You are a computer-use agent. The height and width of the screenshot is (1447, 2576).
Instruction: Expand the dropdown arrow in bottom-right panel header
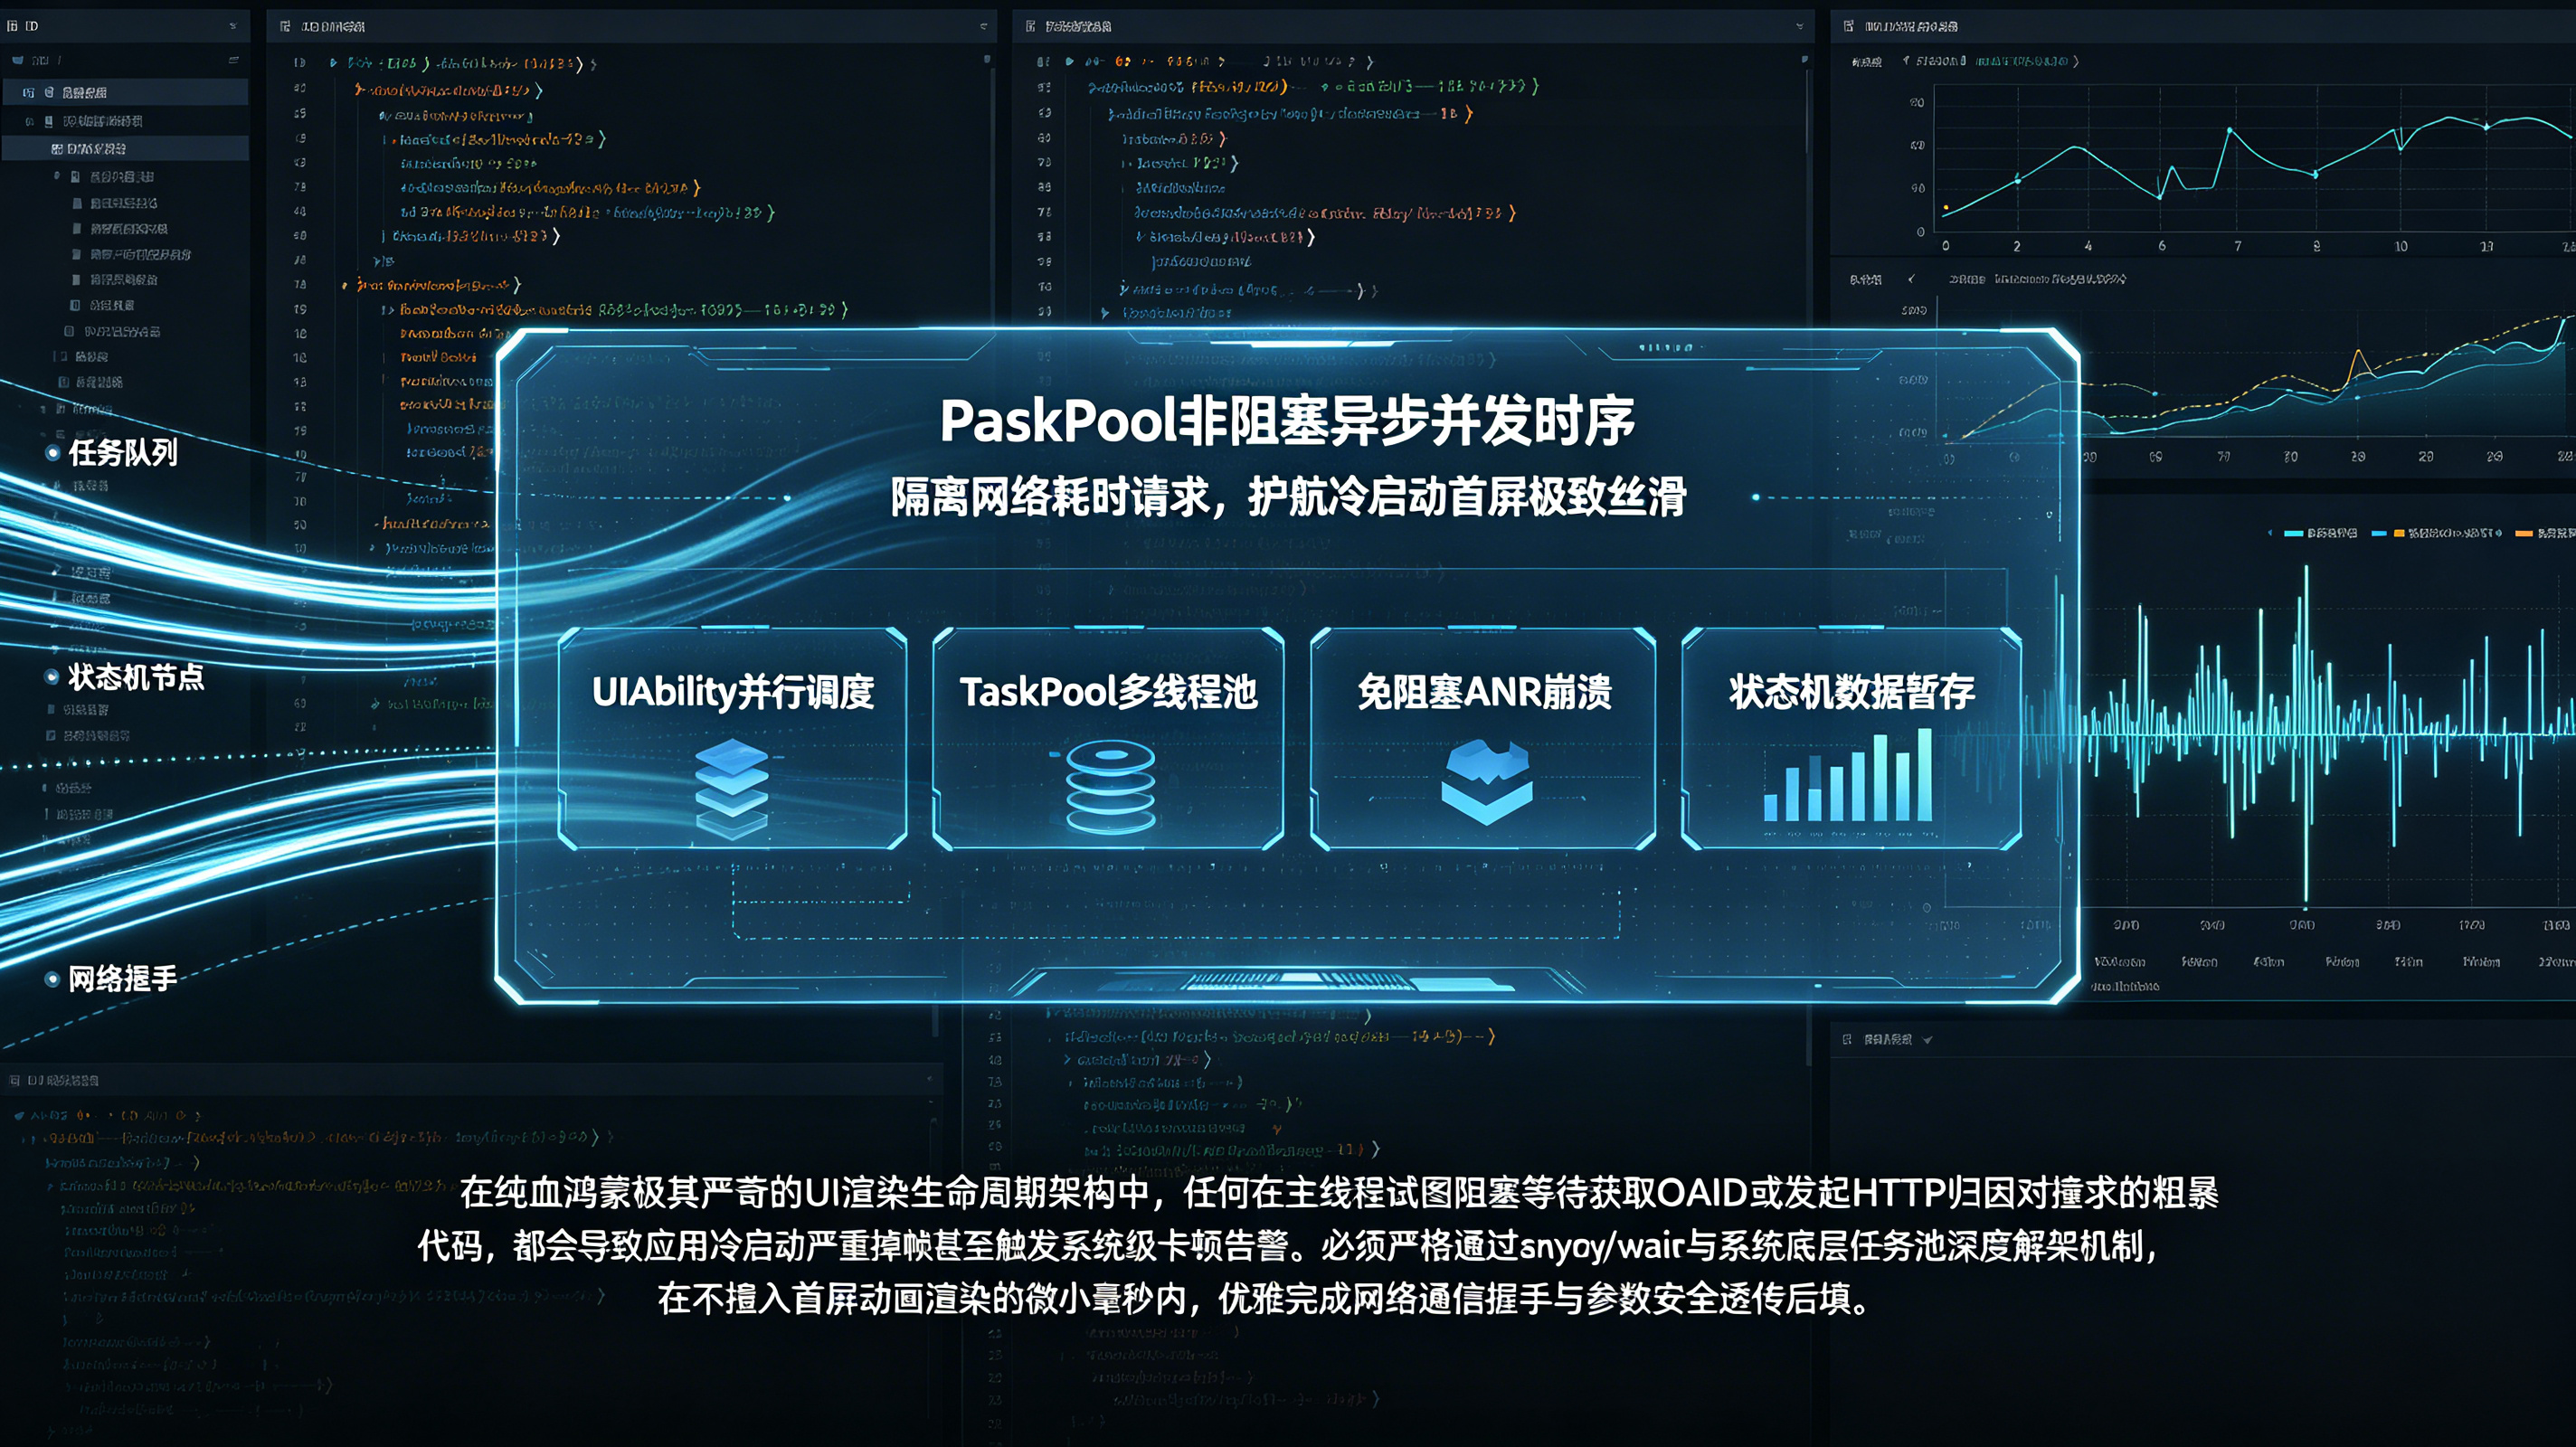pyautogui.click(x=1927, y=1040)
